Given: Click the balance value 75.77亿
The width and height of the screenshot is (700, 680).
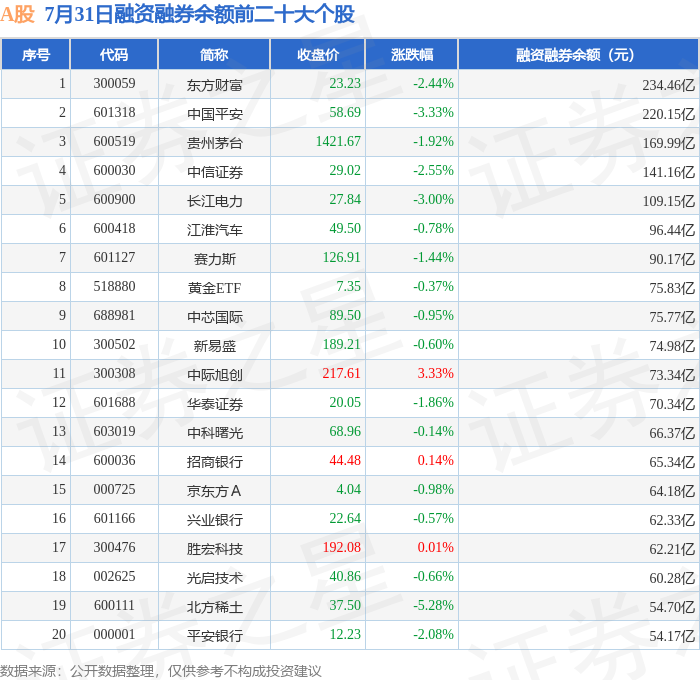Looking at the screenshot, I should point(672,317).
